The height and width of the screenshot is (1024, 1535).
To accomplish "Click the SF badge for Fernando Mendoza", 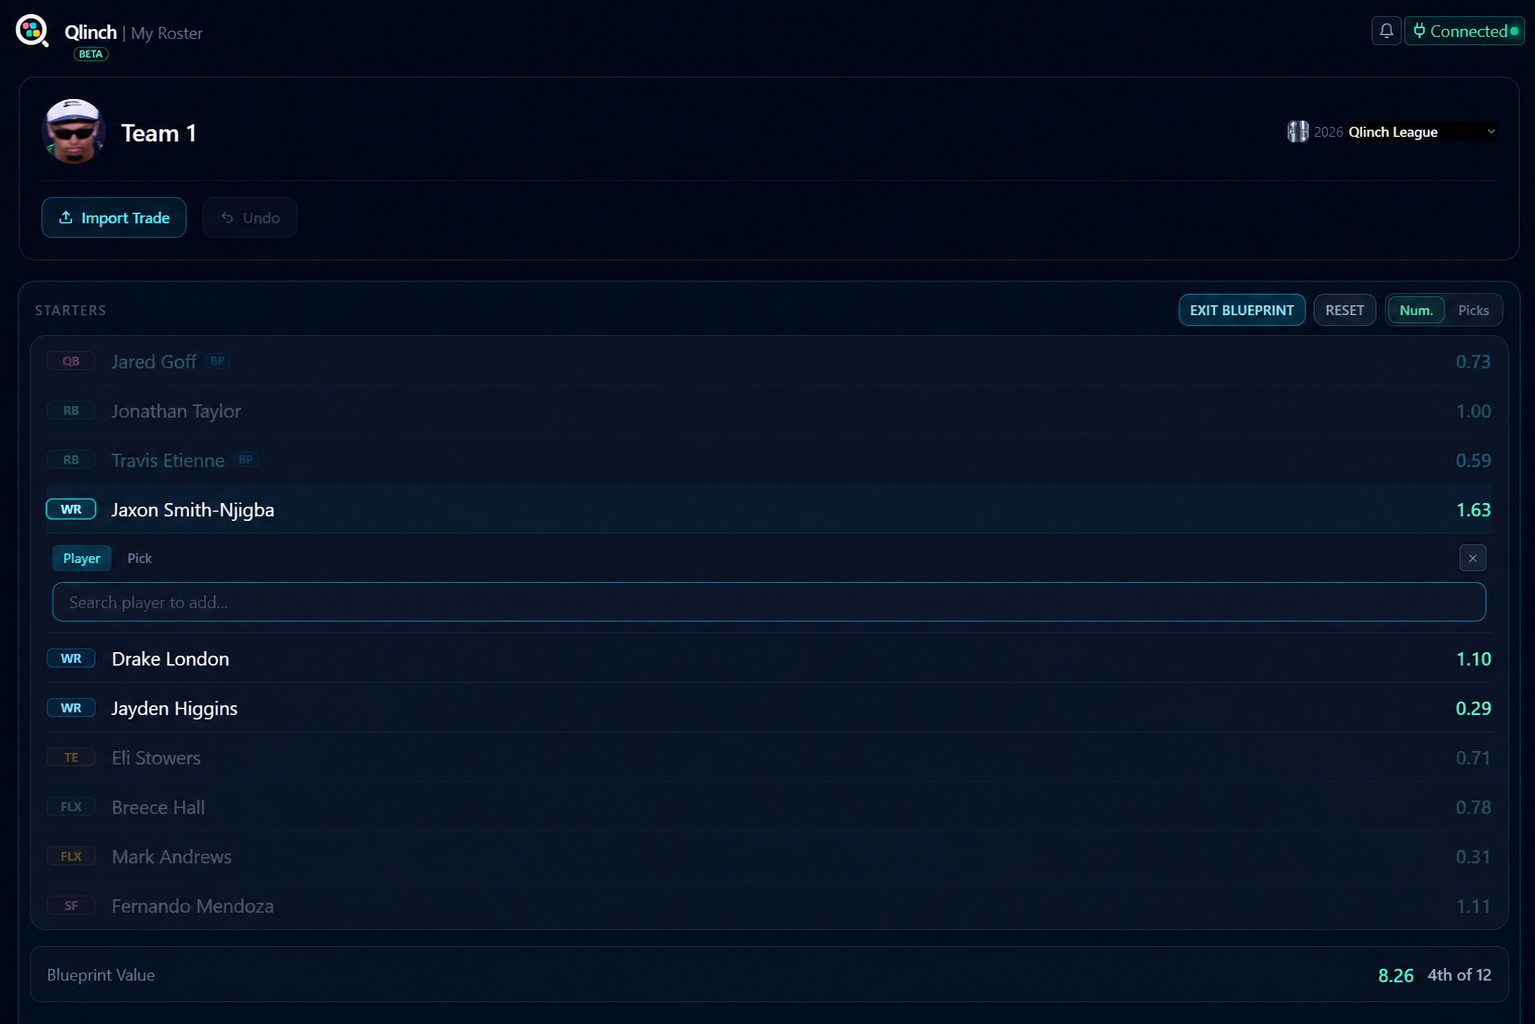I will pyautogui.click(x=71, y=906).
